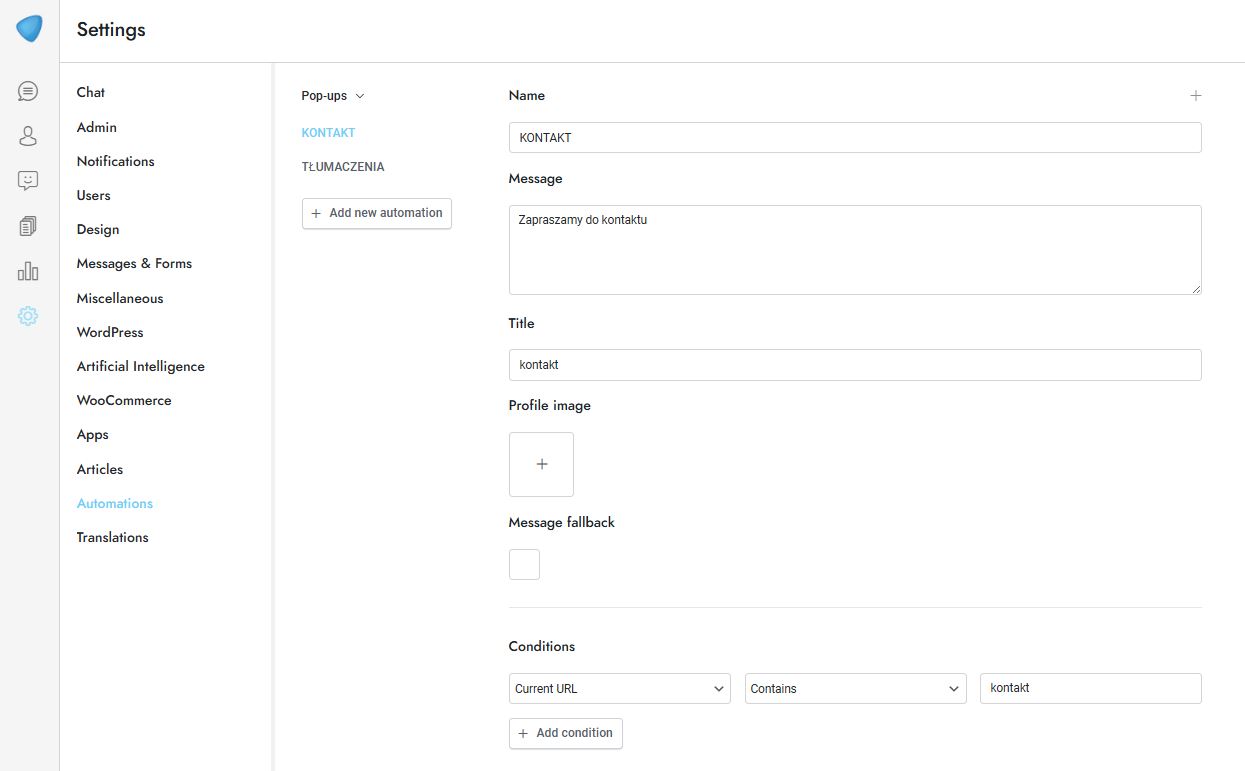Click the Title input field
Viewport: 1245px width, 771px height.
[854, 365]
